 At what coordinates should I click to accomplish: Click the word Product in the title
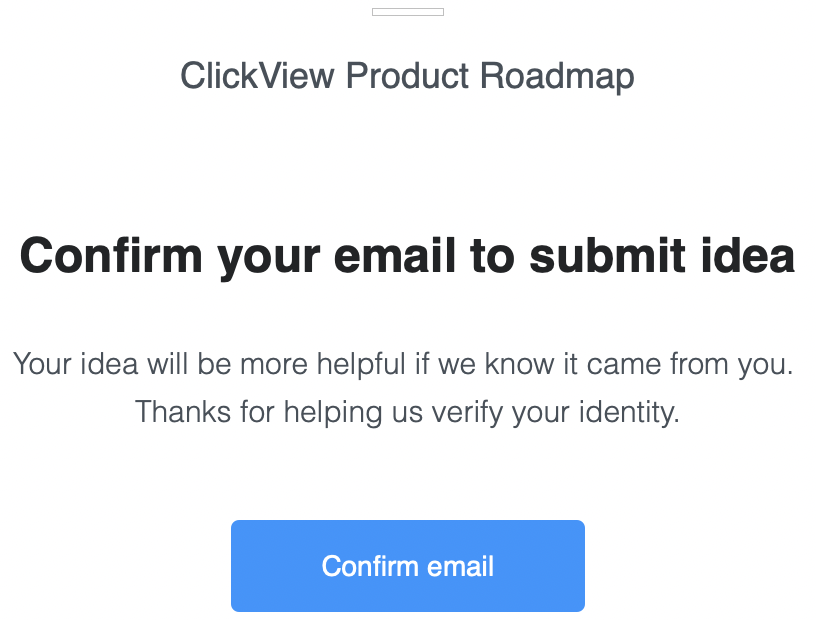point(407,76)
